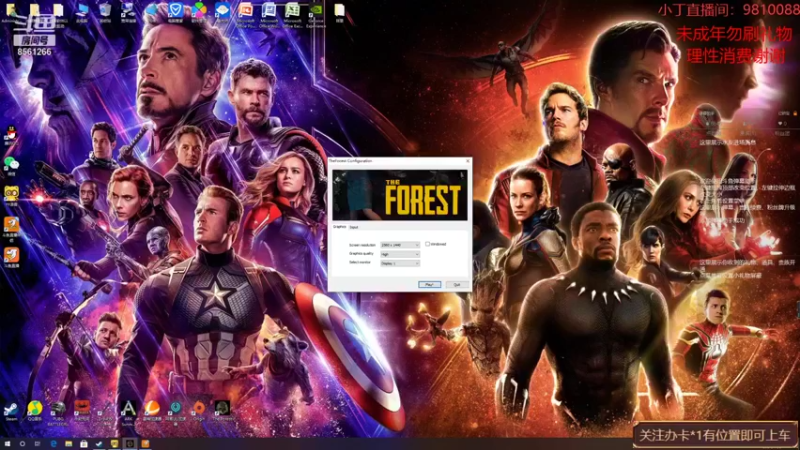Open the Graphics quality dropdown
This screenshot has width=800, height=450.
[x=399, y=254]
